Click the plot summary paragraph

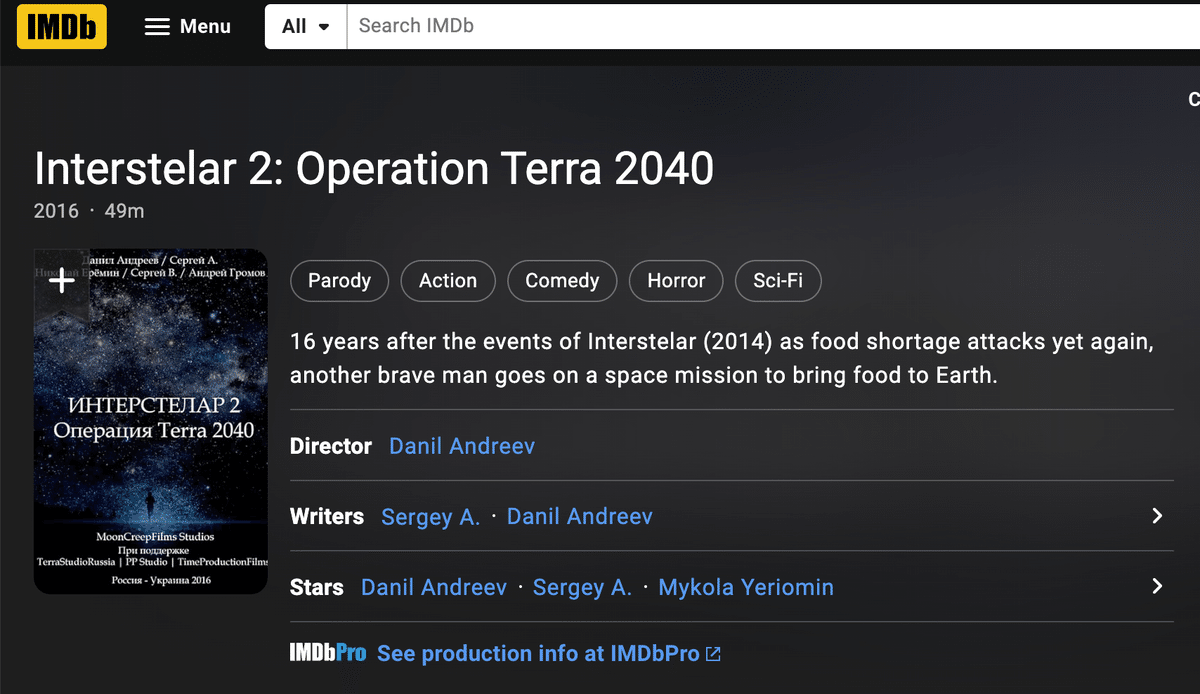(x=722, y=359)
